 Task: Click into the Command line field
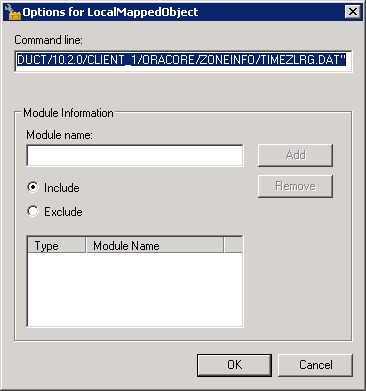(183, 61)
